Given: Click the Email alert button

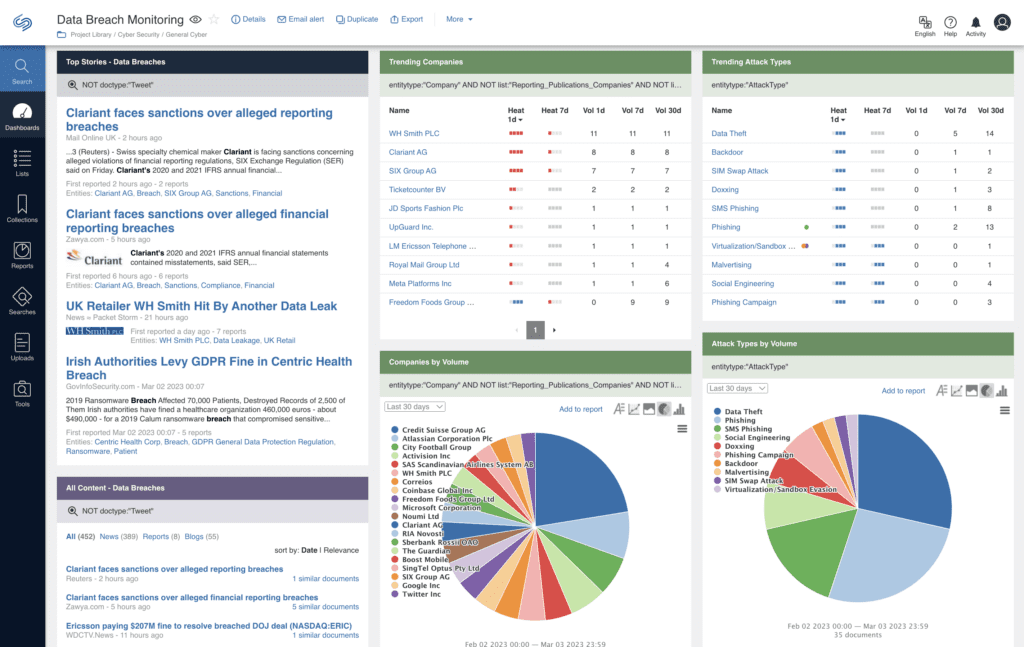Looking at the screenshot, I should click(x=300, y=20).
